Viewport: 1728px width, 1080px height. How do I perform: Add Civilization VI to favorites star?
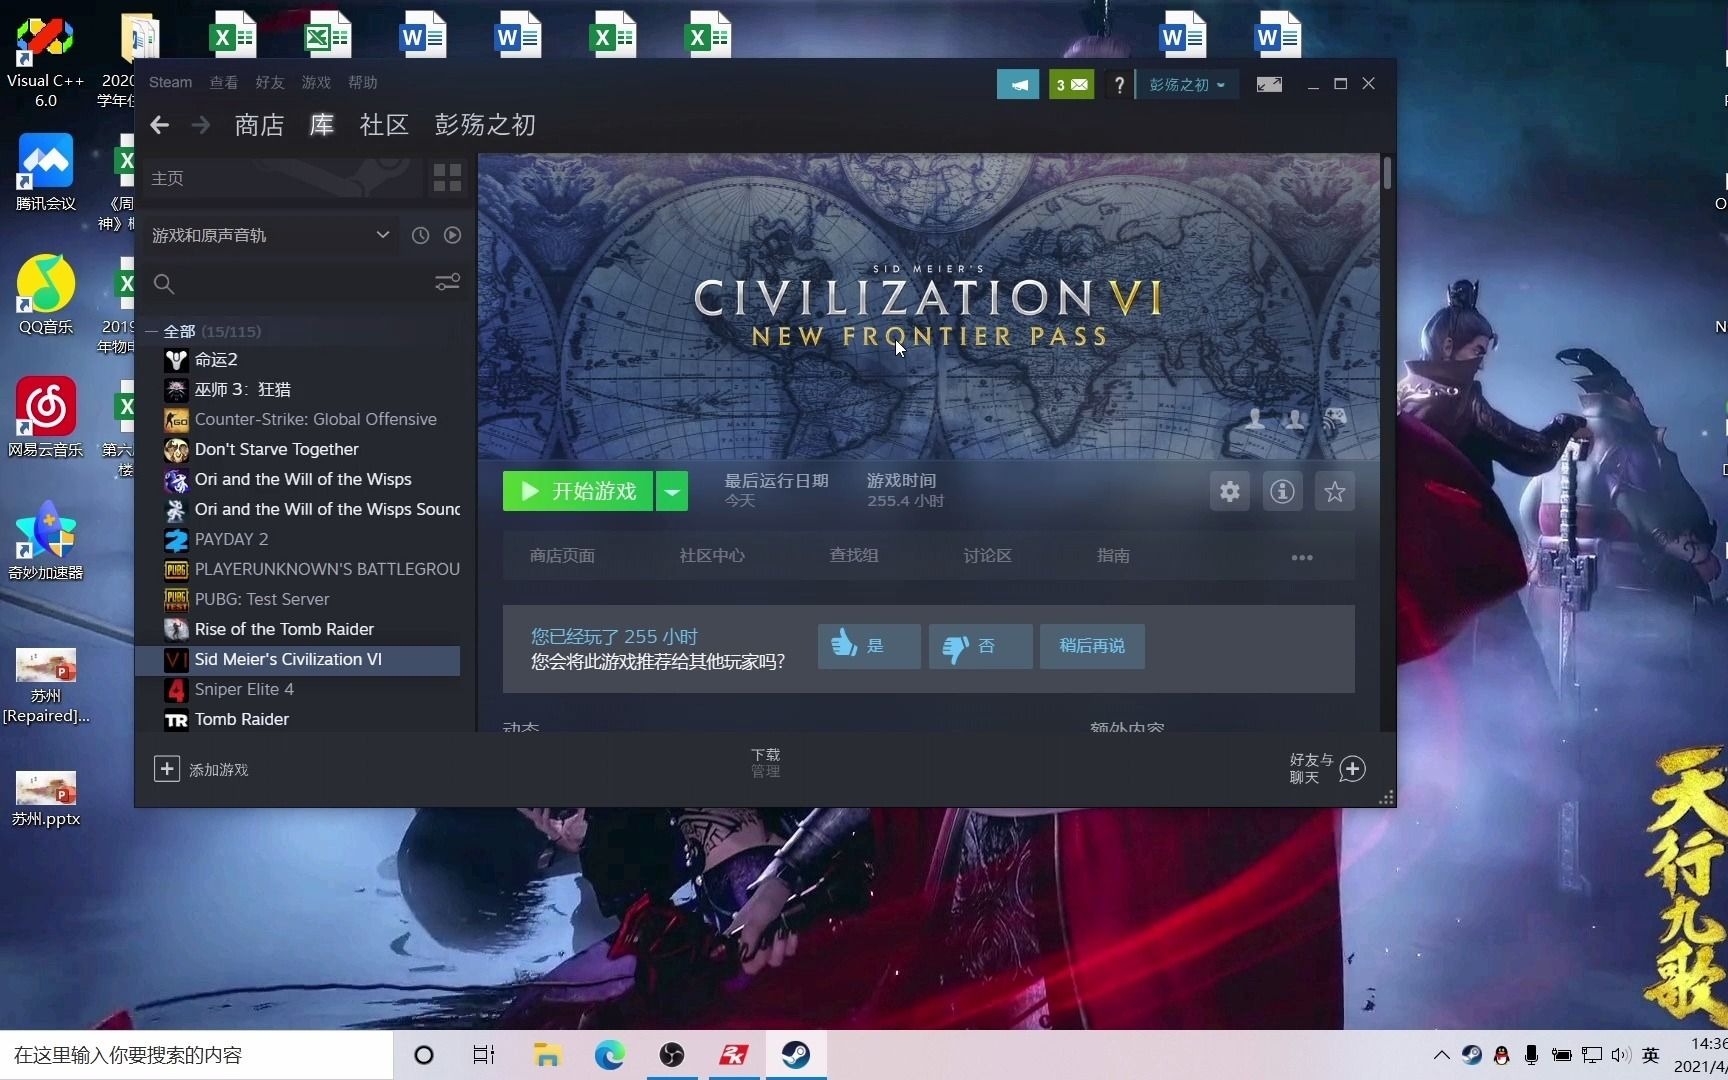(x=1334, y=491)
